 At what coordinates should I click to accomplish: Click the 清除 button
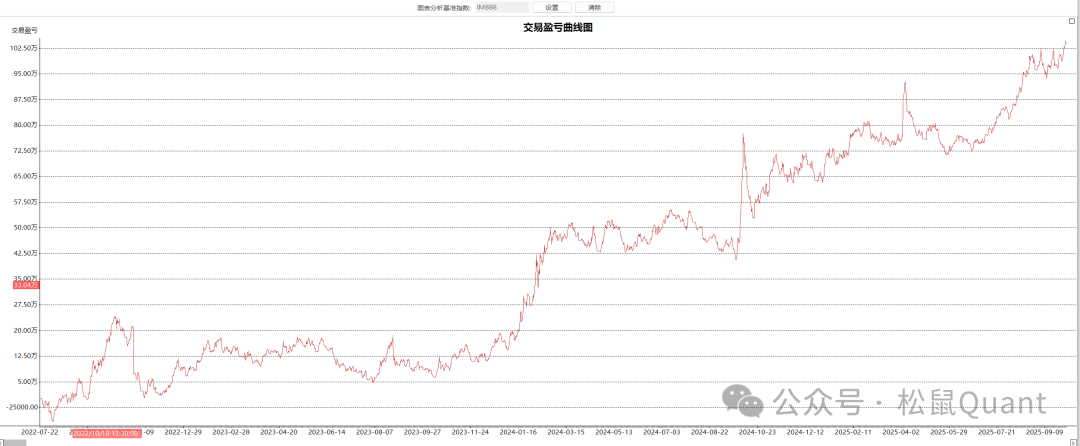tap(595, 7)
